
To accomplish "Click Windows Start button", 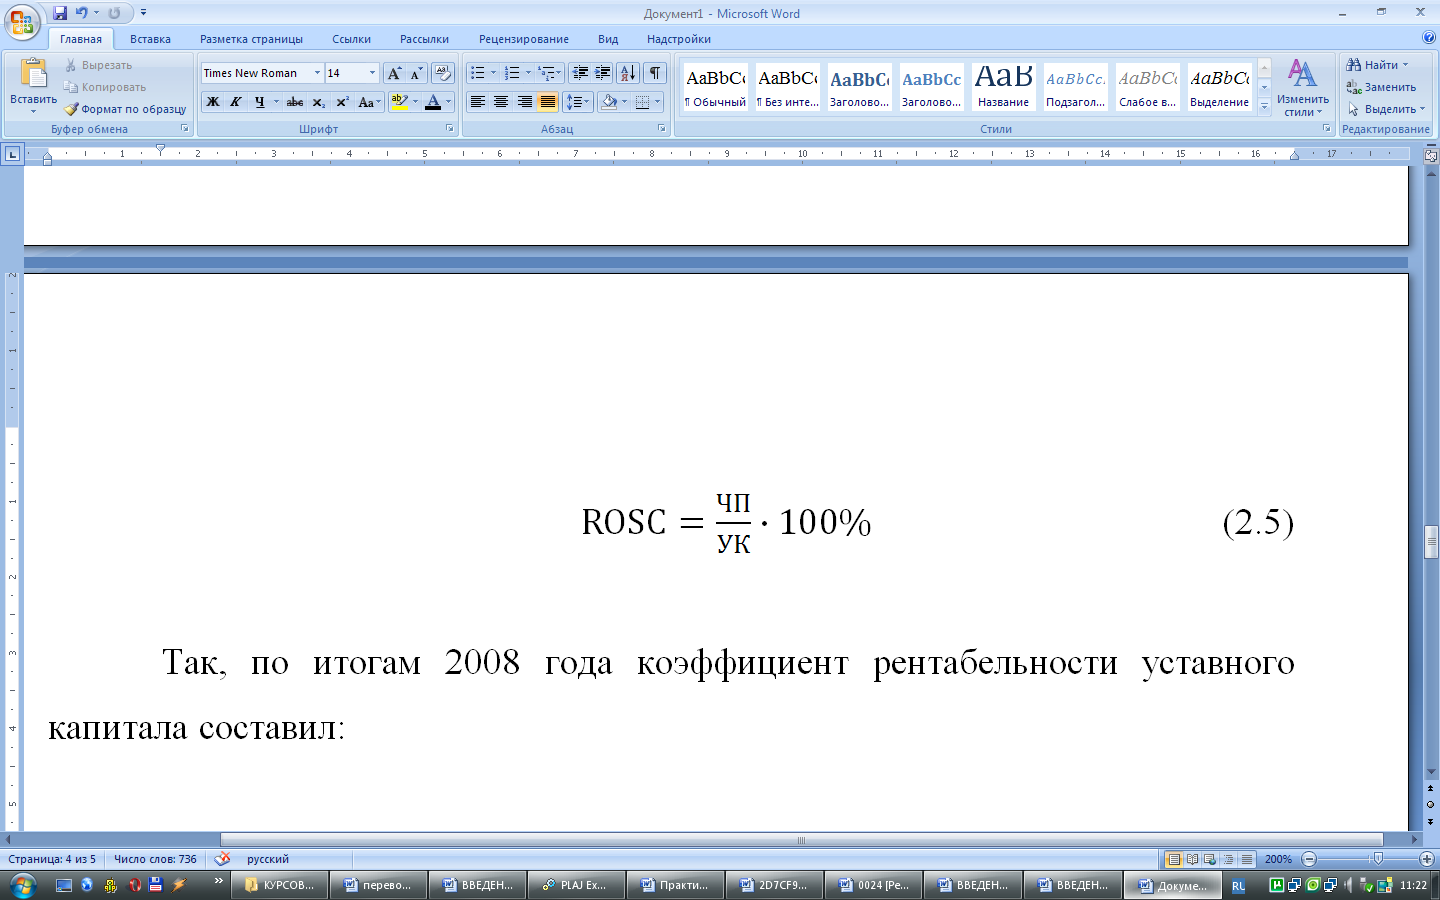I will (22, 885).
